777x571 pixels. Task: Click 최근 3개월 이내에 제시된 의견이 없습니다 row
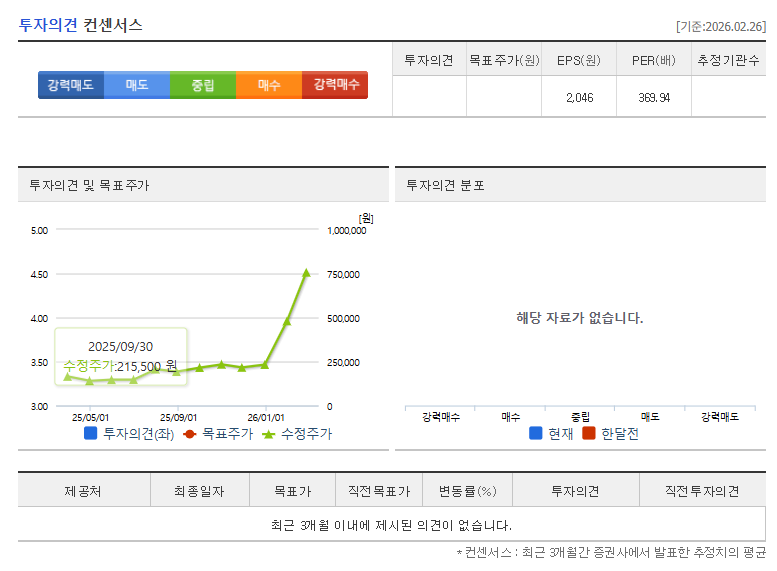[x=391, y=524]
